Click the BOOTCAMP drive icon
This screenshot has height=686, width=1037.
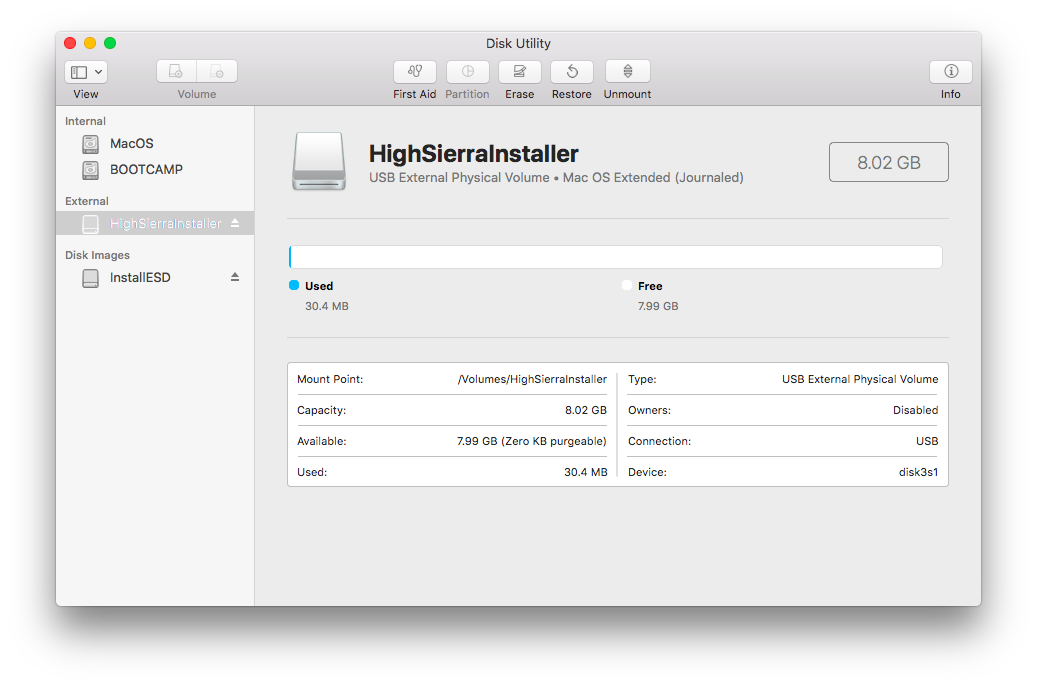coord(91,170)
